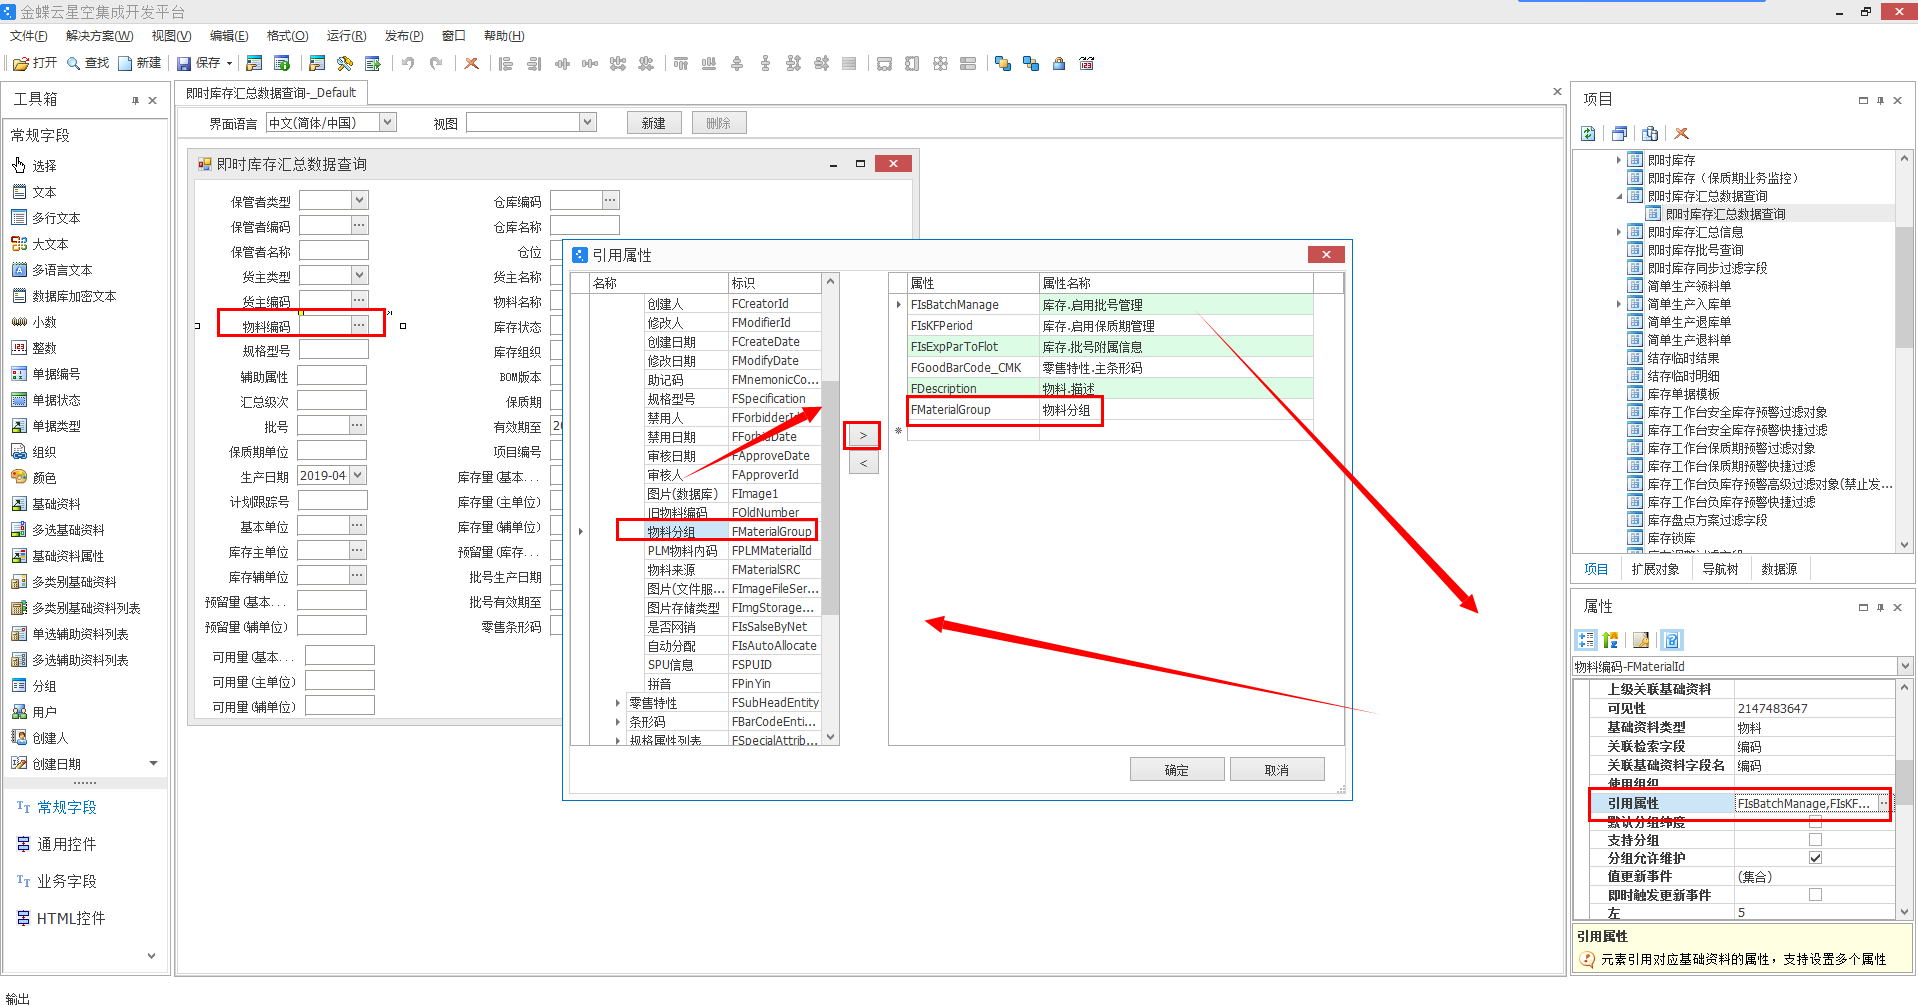Click the > add-attribute button
Image resolution: width=1918 pixels, height=1006 pixels.
click(863, 435)
